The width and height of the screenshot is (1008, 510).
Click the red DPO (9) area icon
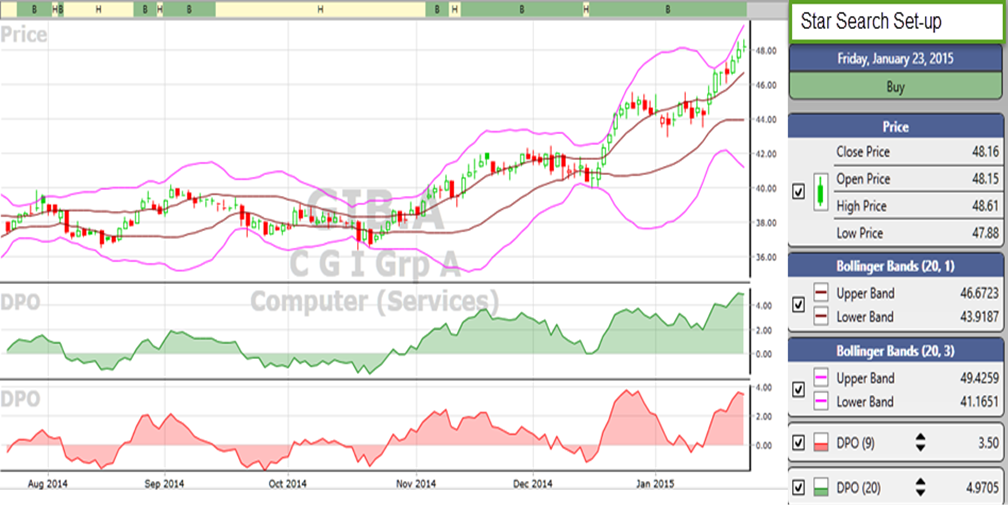821,444
